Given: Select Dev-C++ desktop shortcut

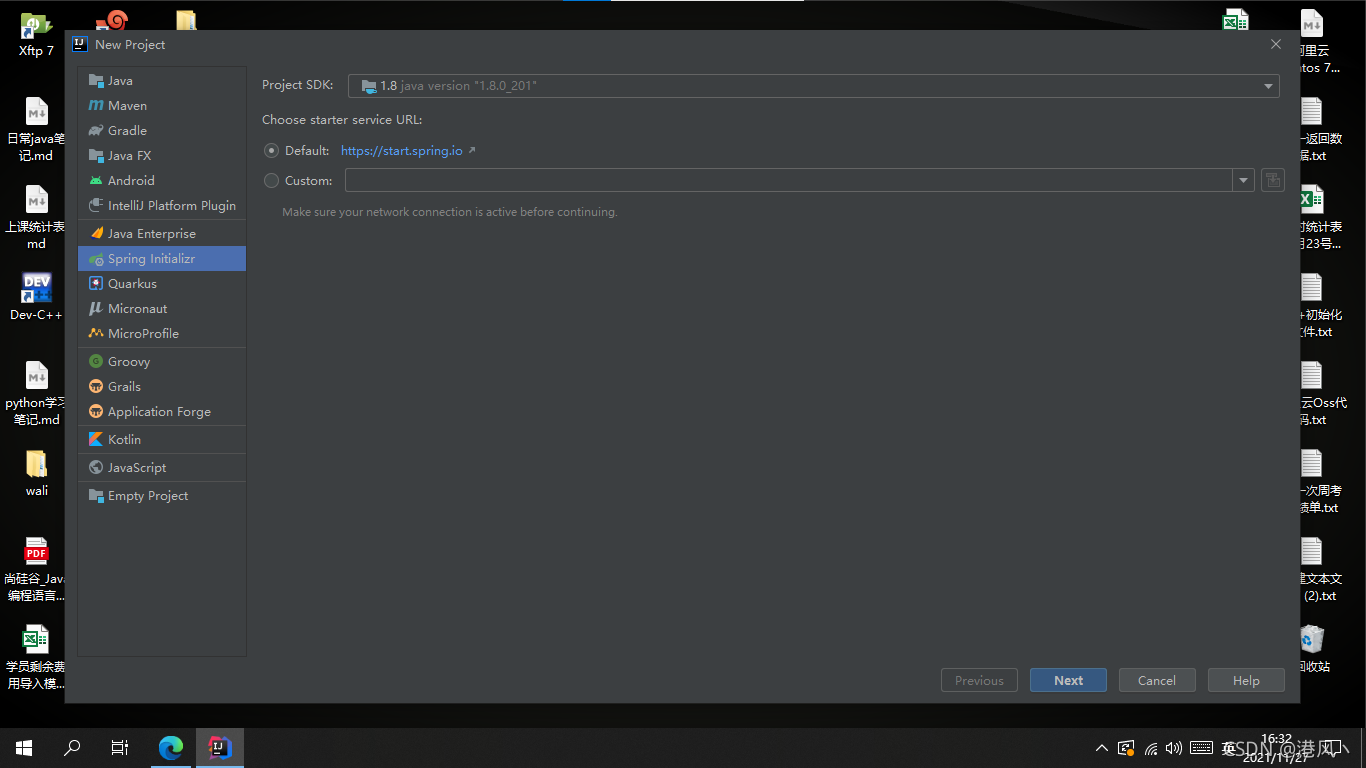Looking at the screenshot, I should (36, 296).
